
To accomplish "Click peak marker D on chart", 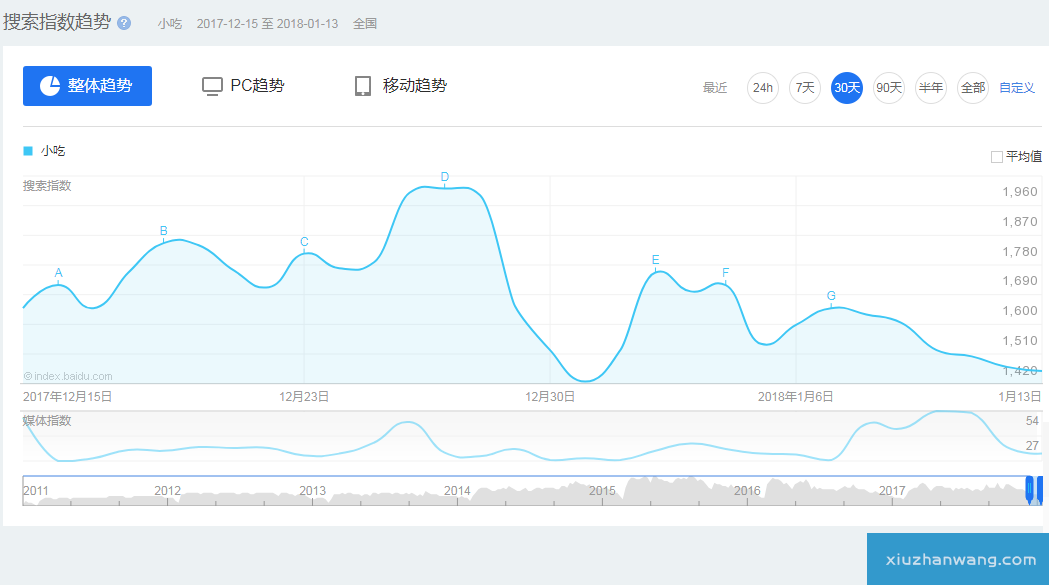I will click(x=445, y=178).
